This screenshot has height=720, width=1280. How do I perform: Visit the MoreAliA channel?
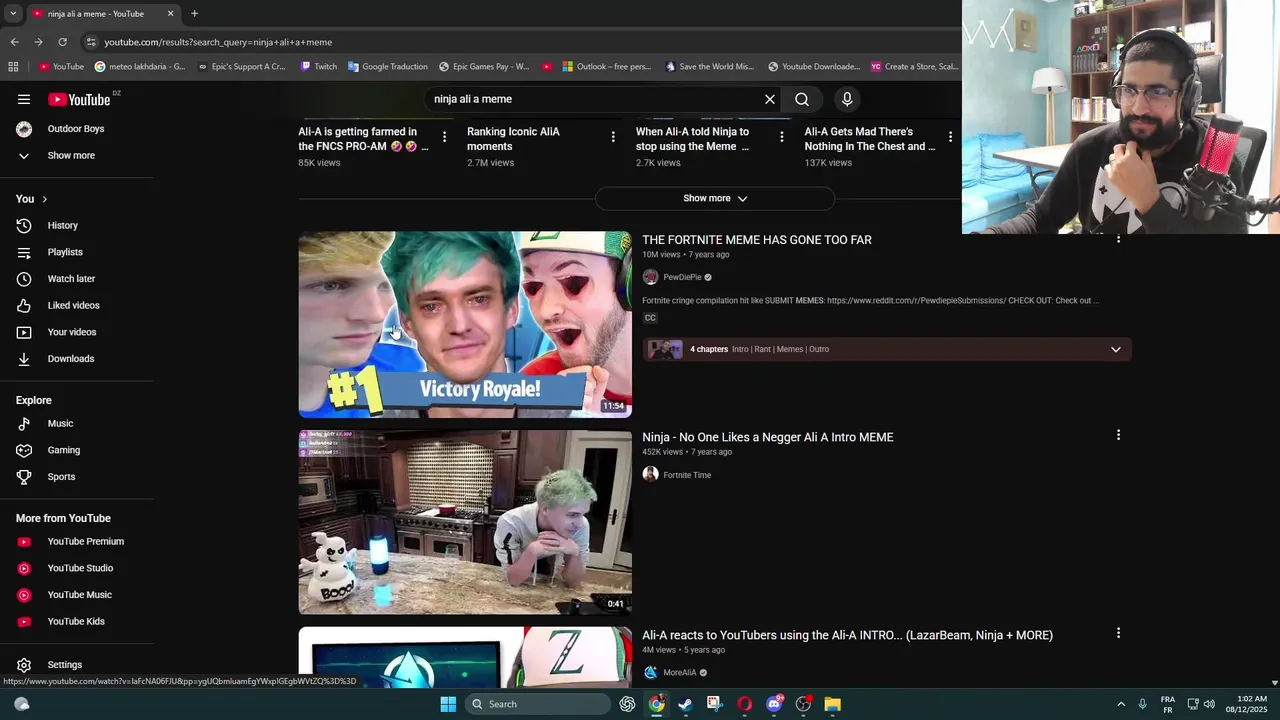pos(680,672)
